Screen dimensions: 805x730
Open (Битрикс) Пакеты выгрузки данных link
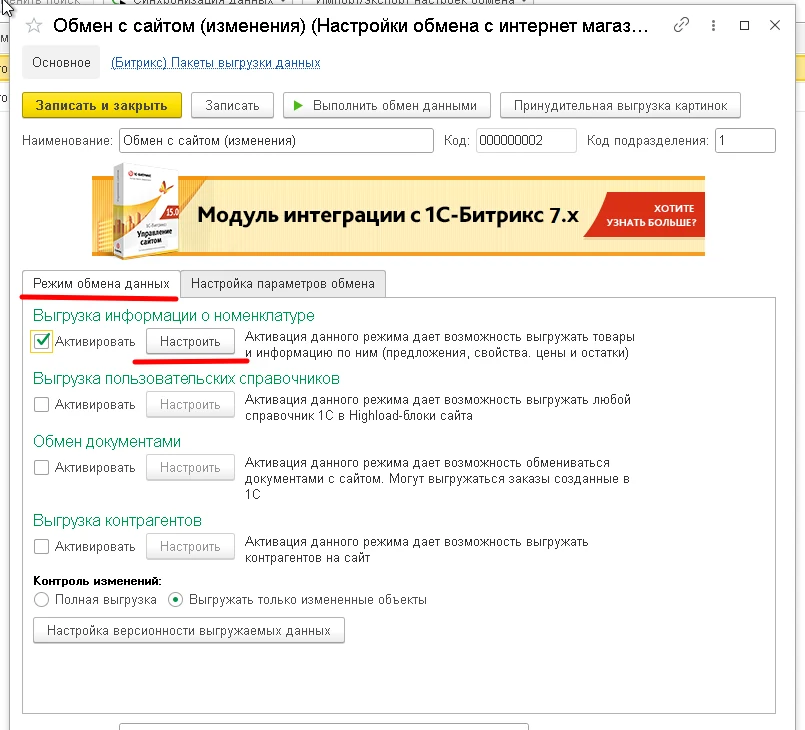point(216,63)
